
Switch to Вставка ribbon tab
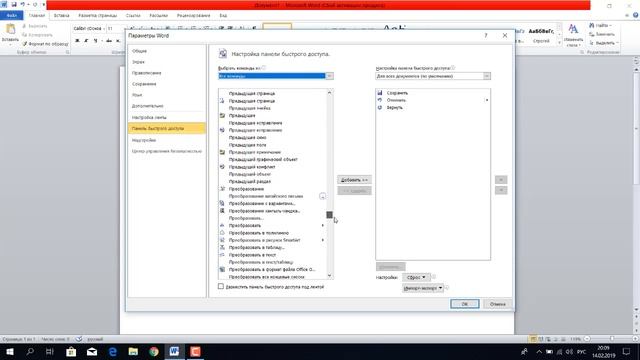pyautogui.click(x=61, y=16)
